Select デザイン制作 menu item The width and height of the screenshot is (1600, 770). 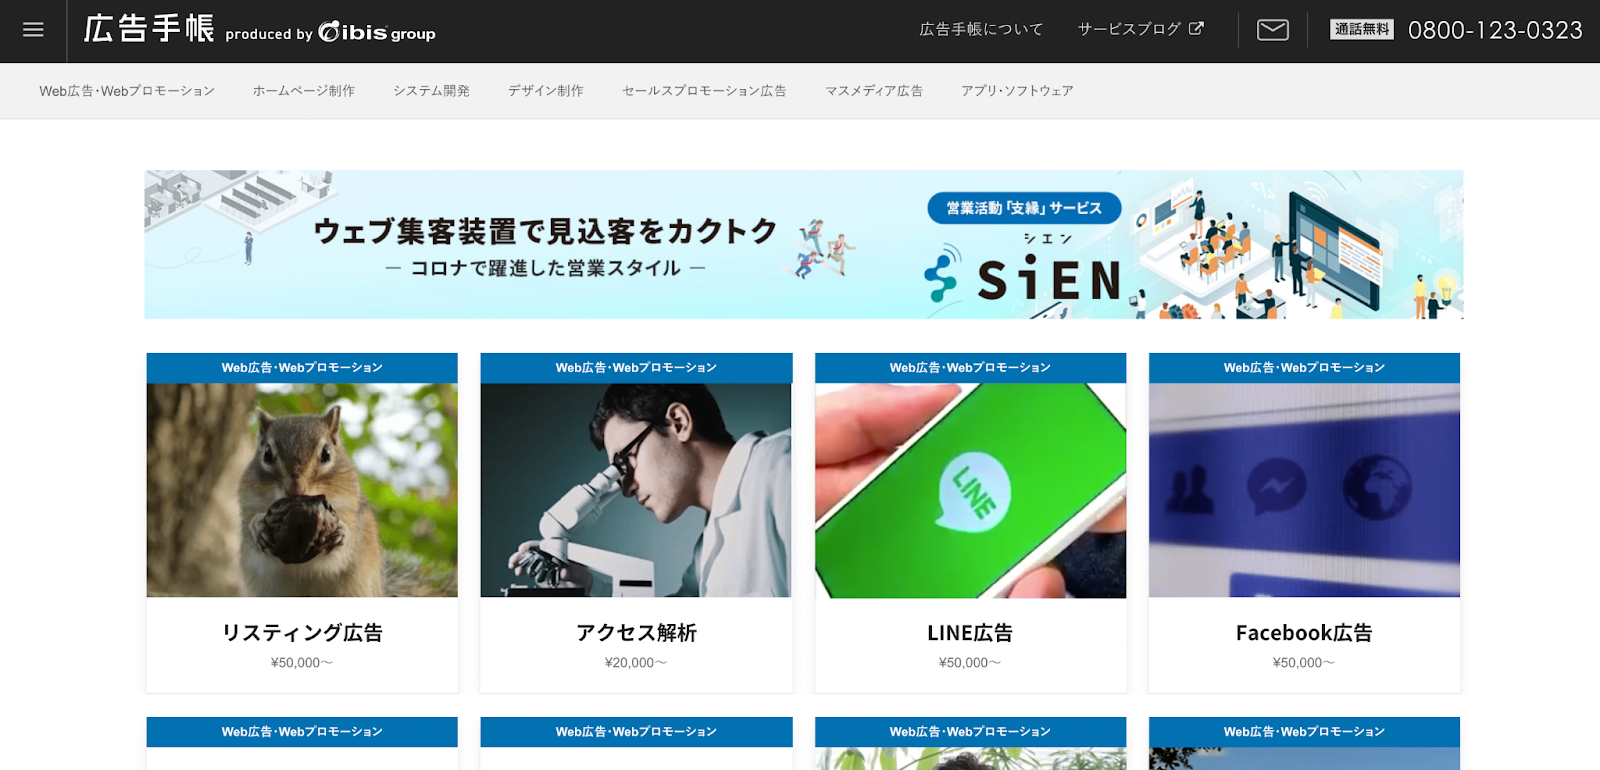[546, 91]
